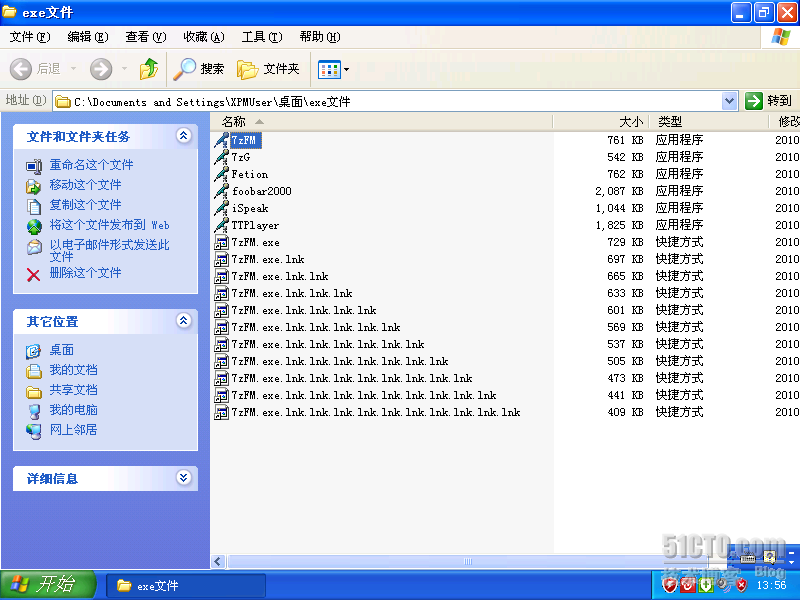Click the rename task icon
Viewport: 800px width, 600px height.
34,166
